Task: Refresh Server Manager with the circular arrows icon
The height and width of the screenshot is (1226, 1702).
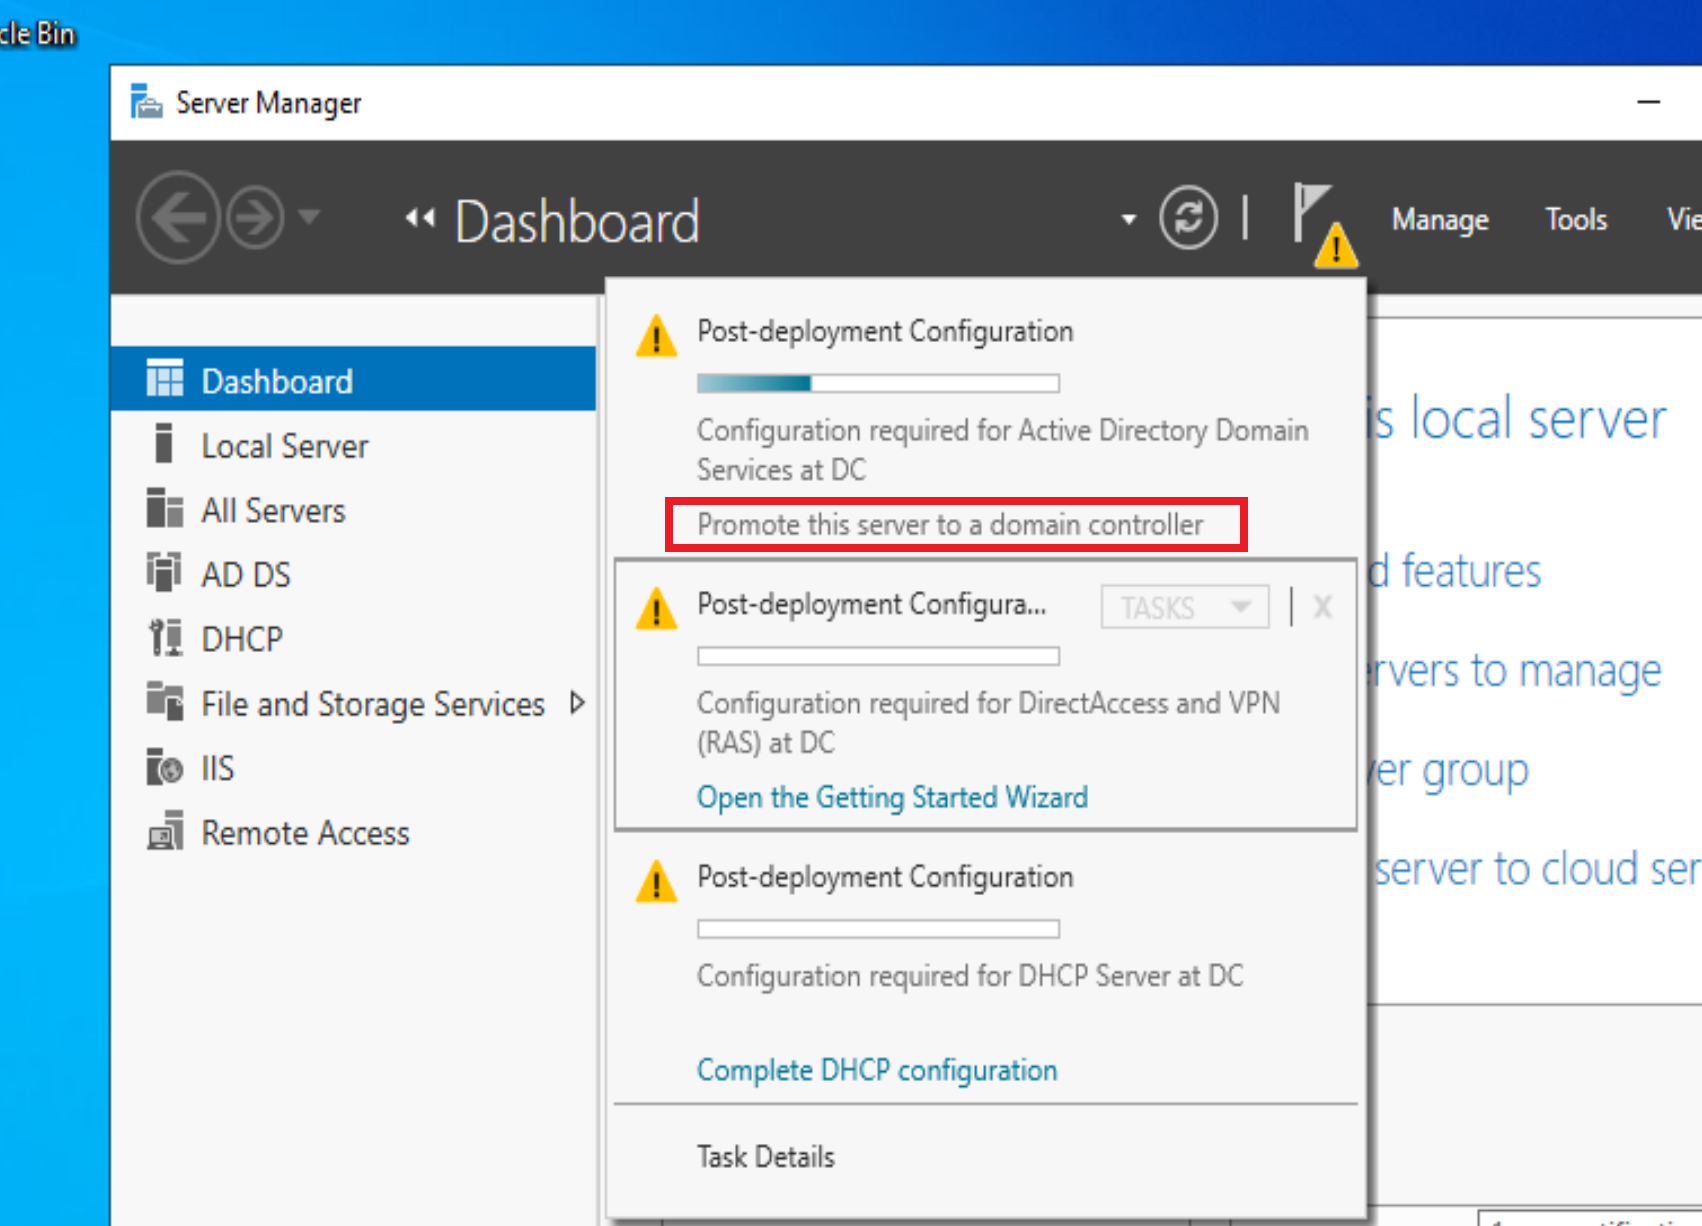Action: (x=1188, y=217)
